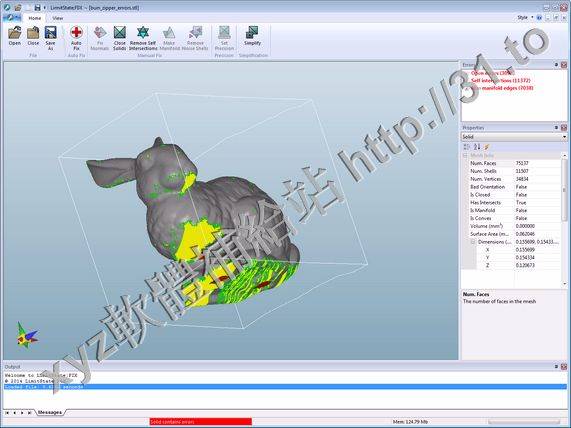This screenshot has height=428, width=571.
Task: Select the Num. Vertices property row
Action: click(515, 179)
